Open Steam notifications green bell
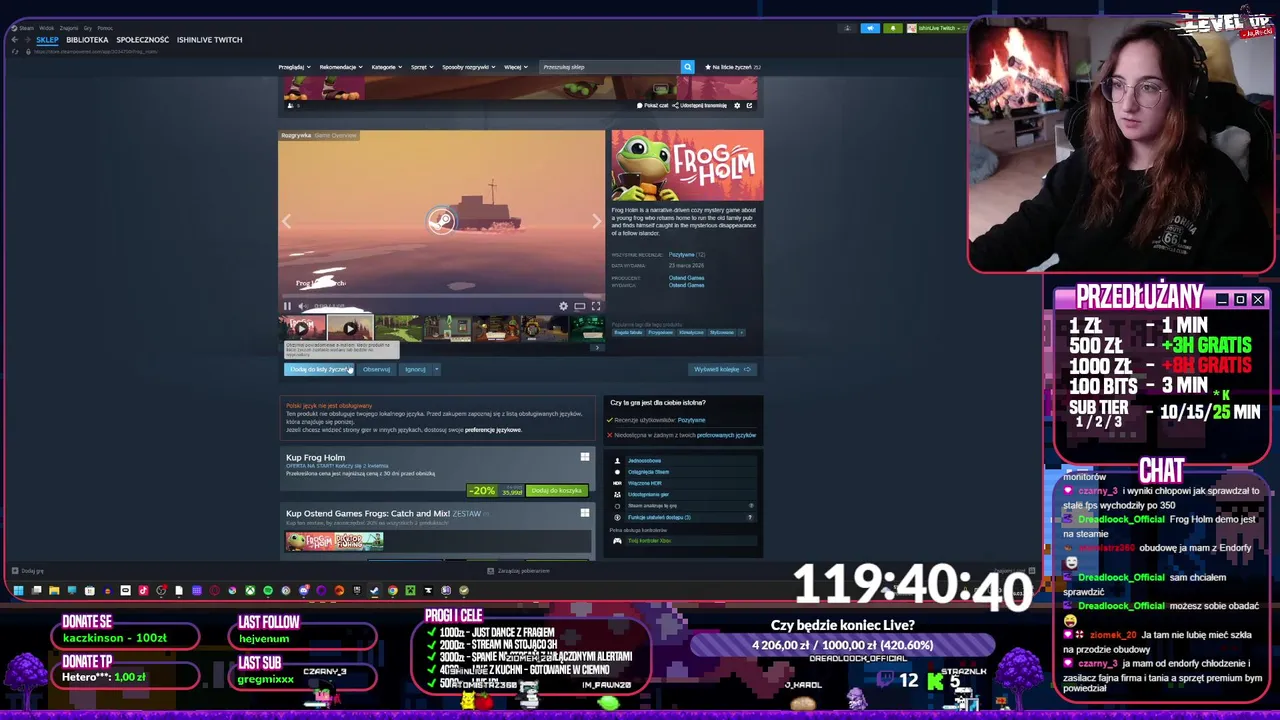 click(893, 28)
